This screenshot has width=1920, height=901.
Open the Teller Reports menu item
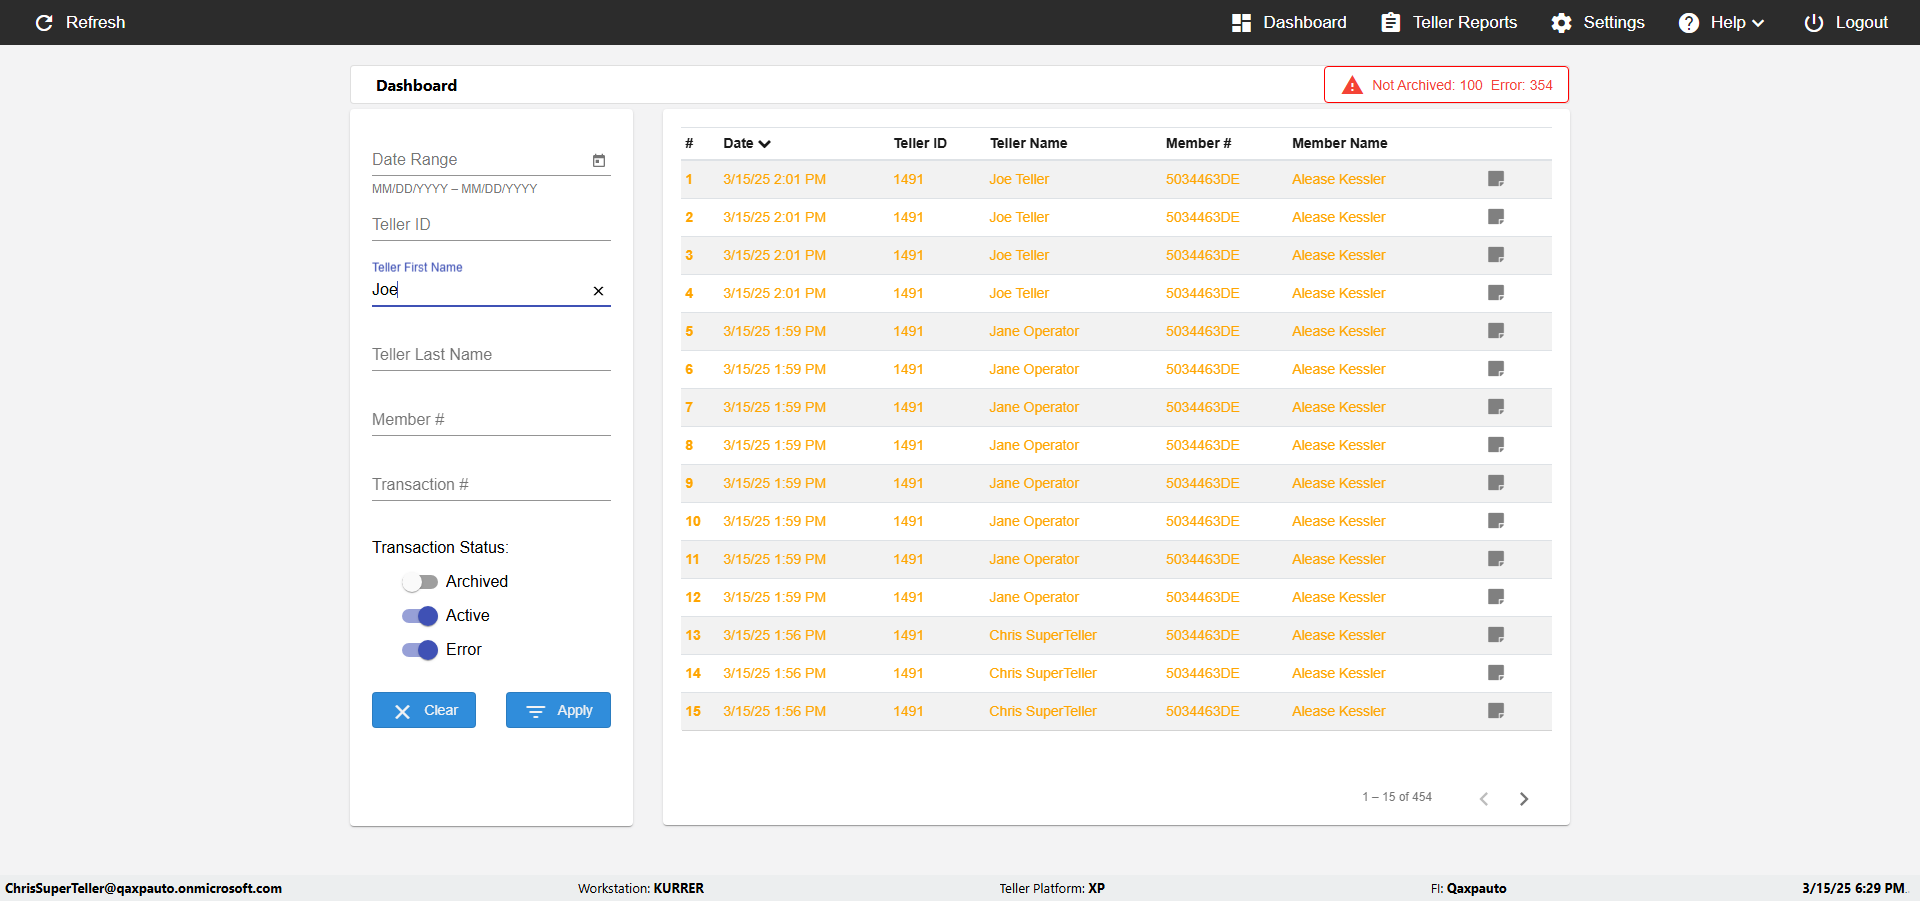point(1449,22)
